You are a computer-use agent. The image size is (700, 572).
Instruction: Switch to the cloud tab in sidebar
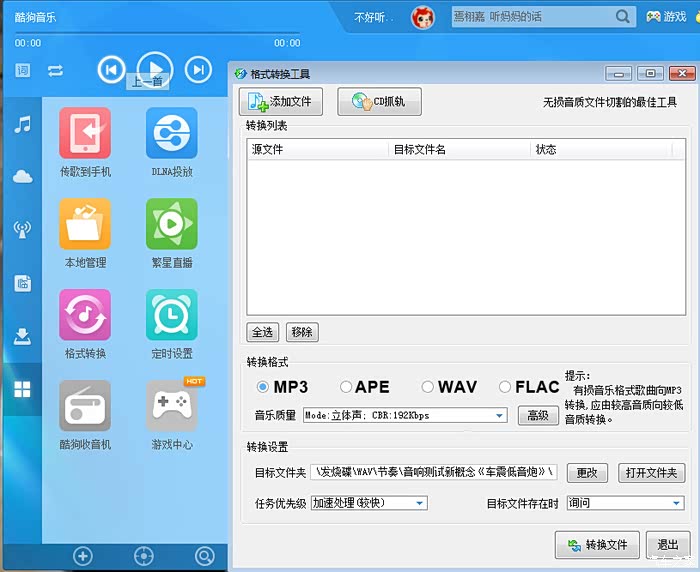[22, 177]
